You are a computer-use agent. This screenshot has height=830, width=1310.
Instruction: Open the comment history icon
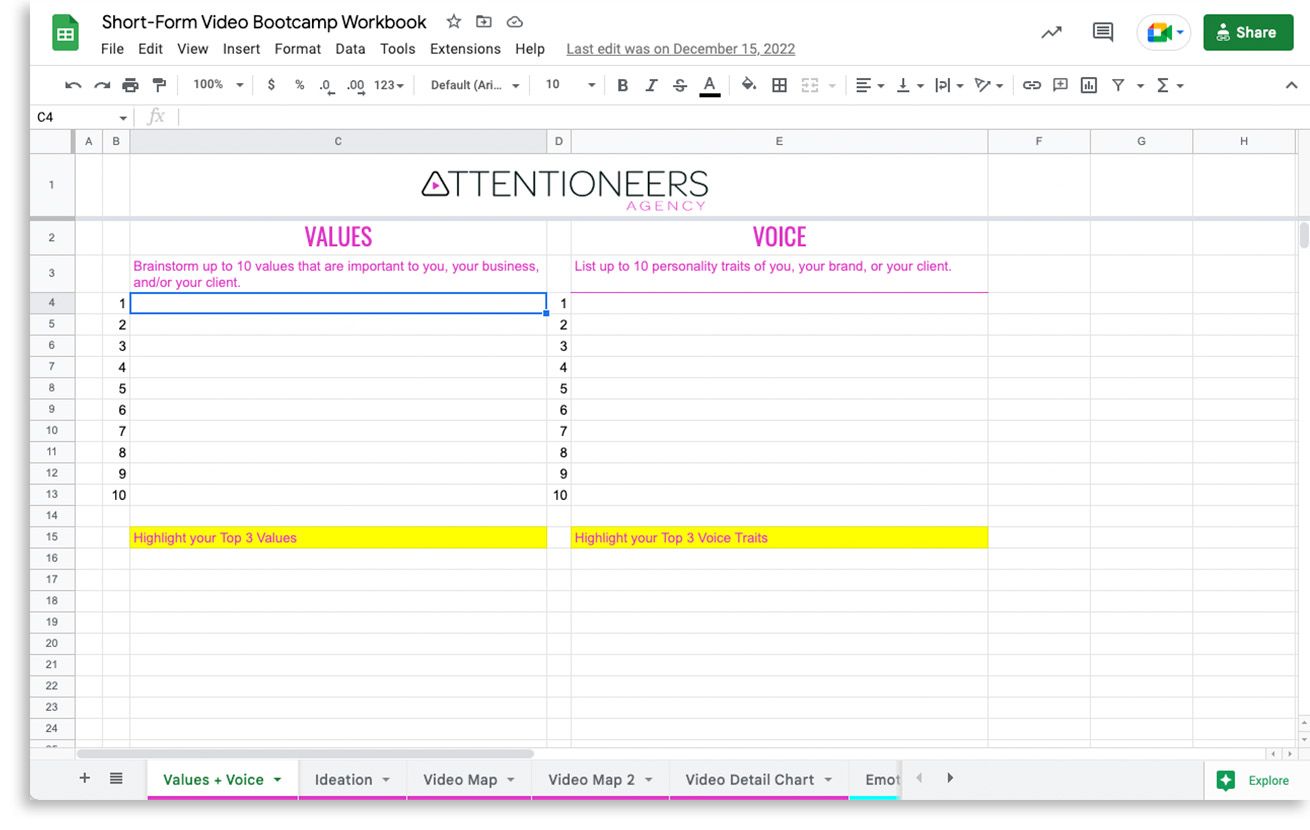tap(1103, 33)
